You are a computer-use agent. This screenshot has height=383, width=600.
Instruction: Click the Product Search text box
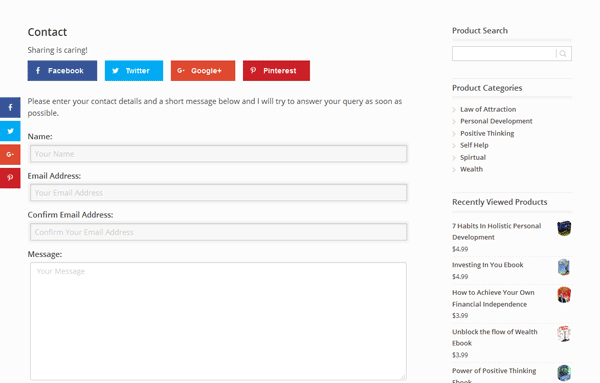click(504, 54)
